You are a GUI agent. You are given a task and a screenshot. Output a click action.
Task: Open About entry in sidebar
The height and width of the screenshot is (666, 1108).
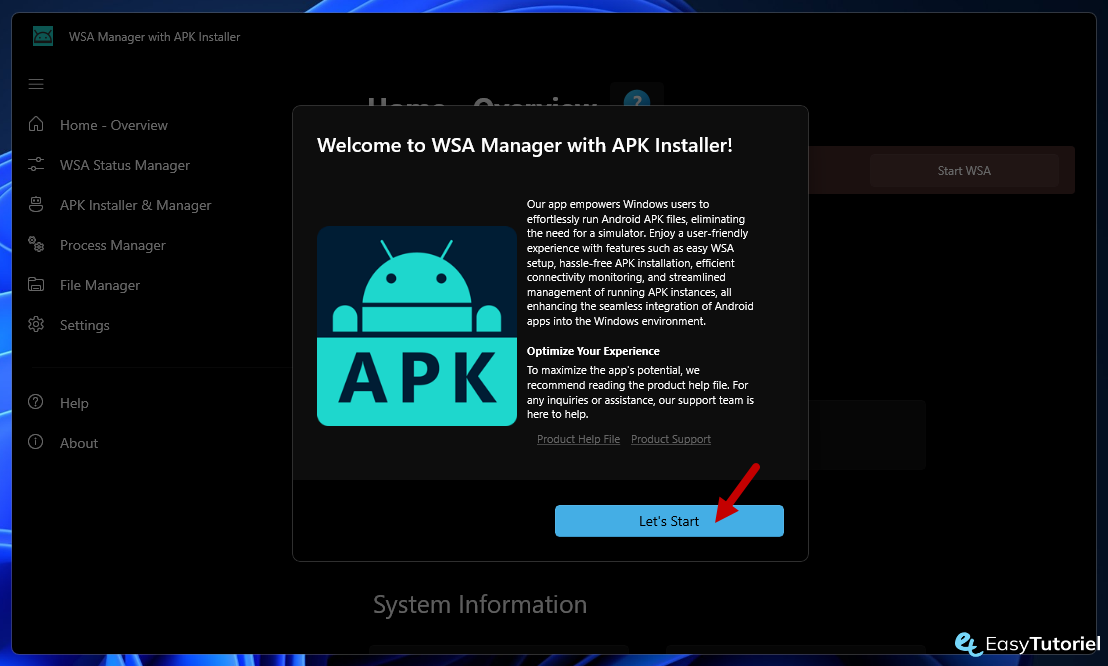pos(79,443)
